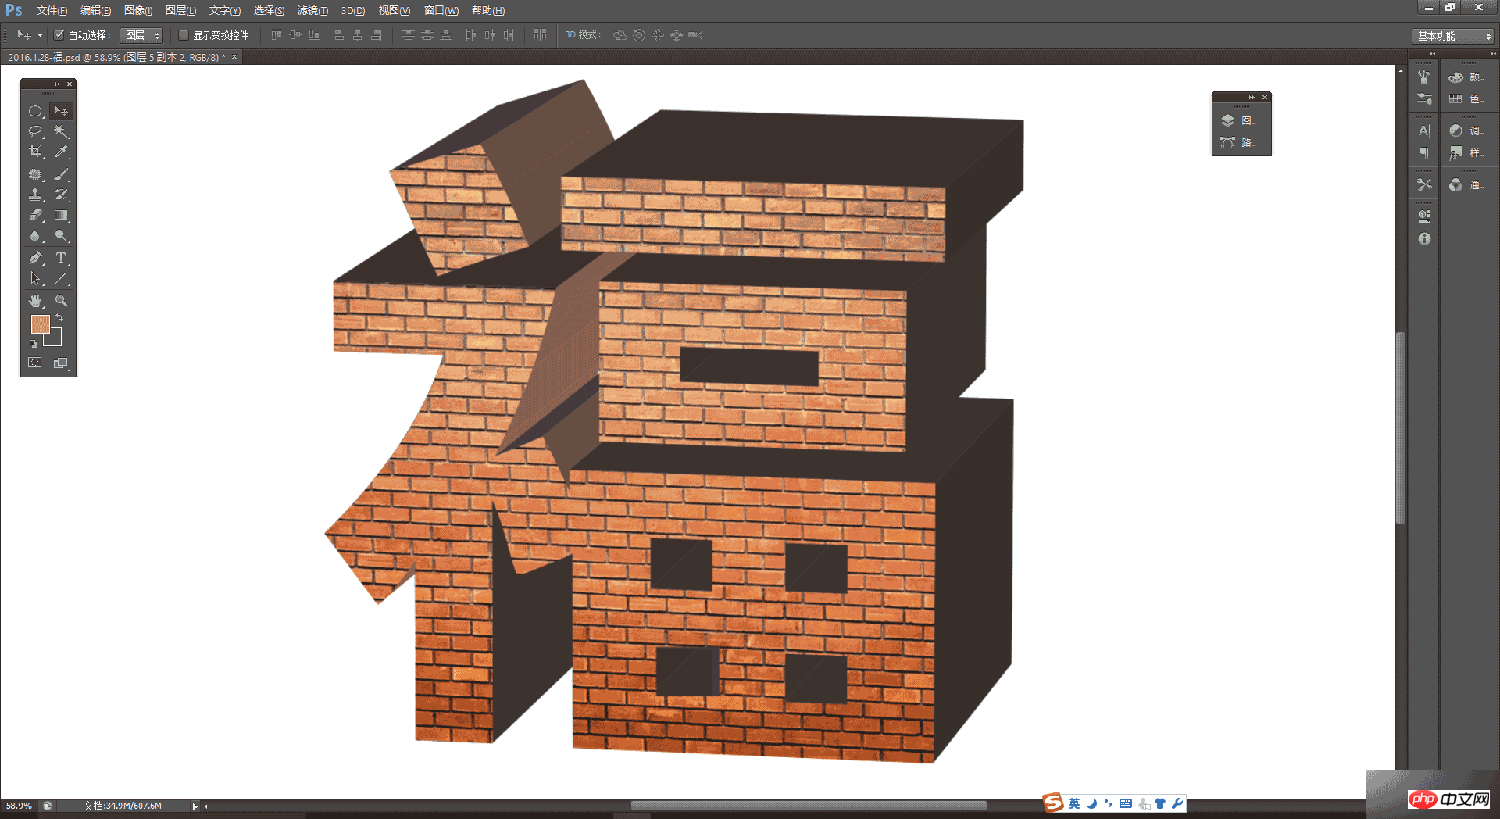Open the 基本功能 workspace dropdown
Screen dimensions: 1500x819
(1454, 36)
